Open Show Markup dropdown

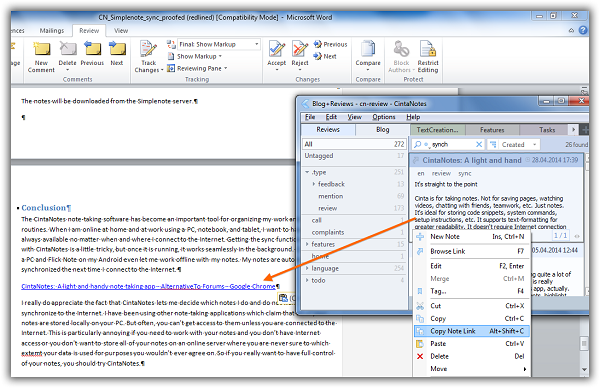195,56
